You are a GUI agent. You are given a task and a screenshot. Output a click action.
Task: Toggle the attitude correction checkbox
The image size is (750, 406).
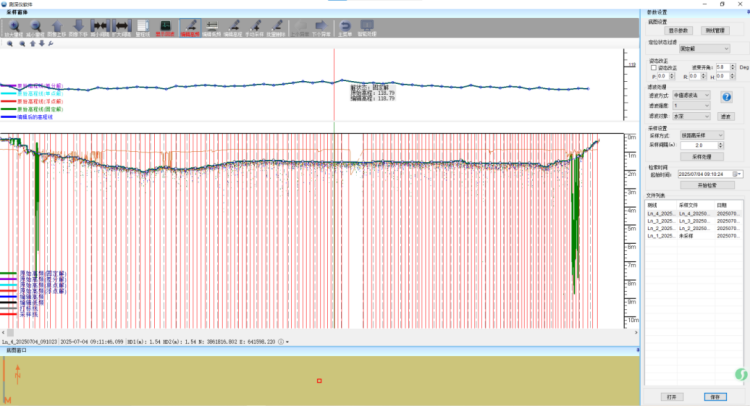pyautogui.click(x=653, y=68)
